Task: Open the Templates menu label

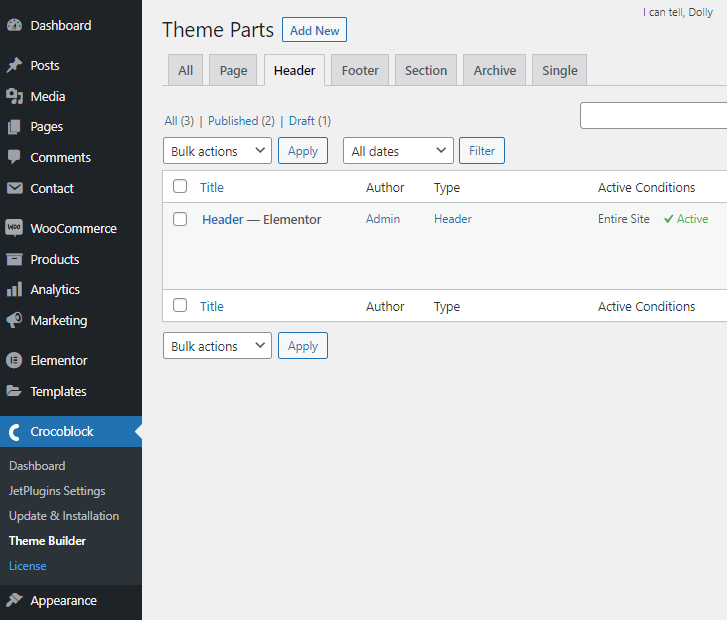Action: tap(58, 391)
